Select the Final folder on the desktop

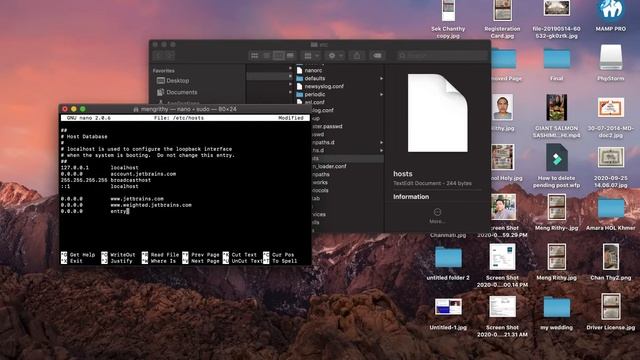[556, 58]
